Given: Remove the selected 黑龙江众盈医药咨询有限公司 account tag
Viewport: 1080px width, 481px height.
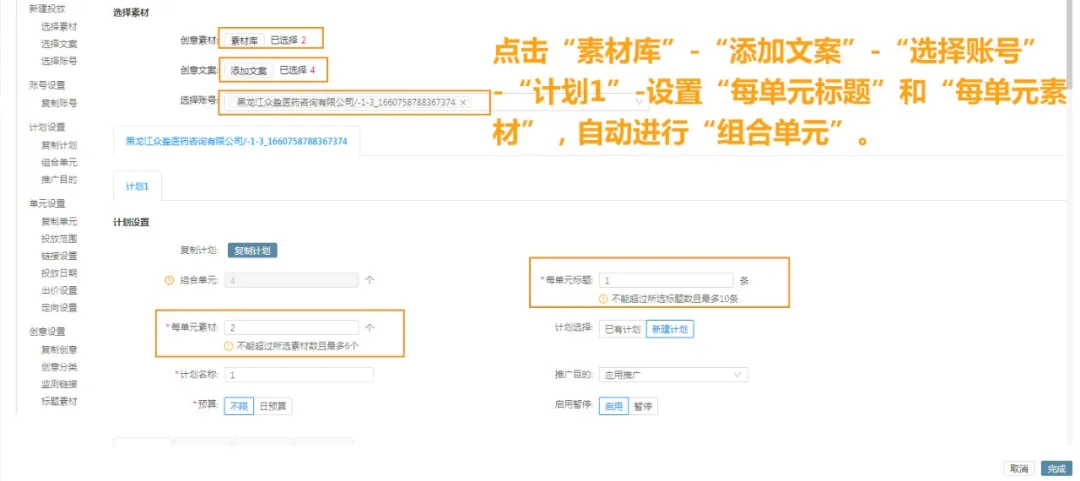Looking at the screenshot, I should 464,102.
